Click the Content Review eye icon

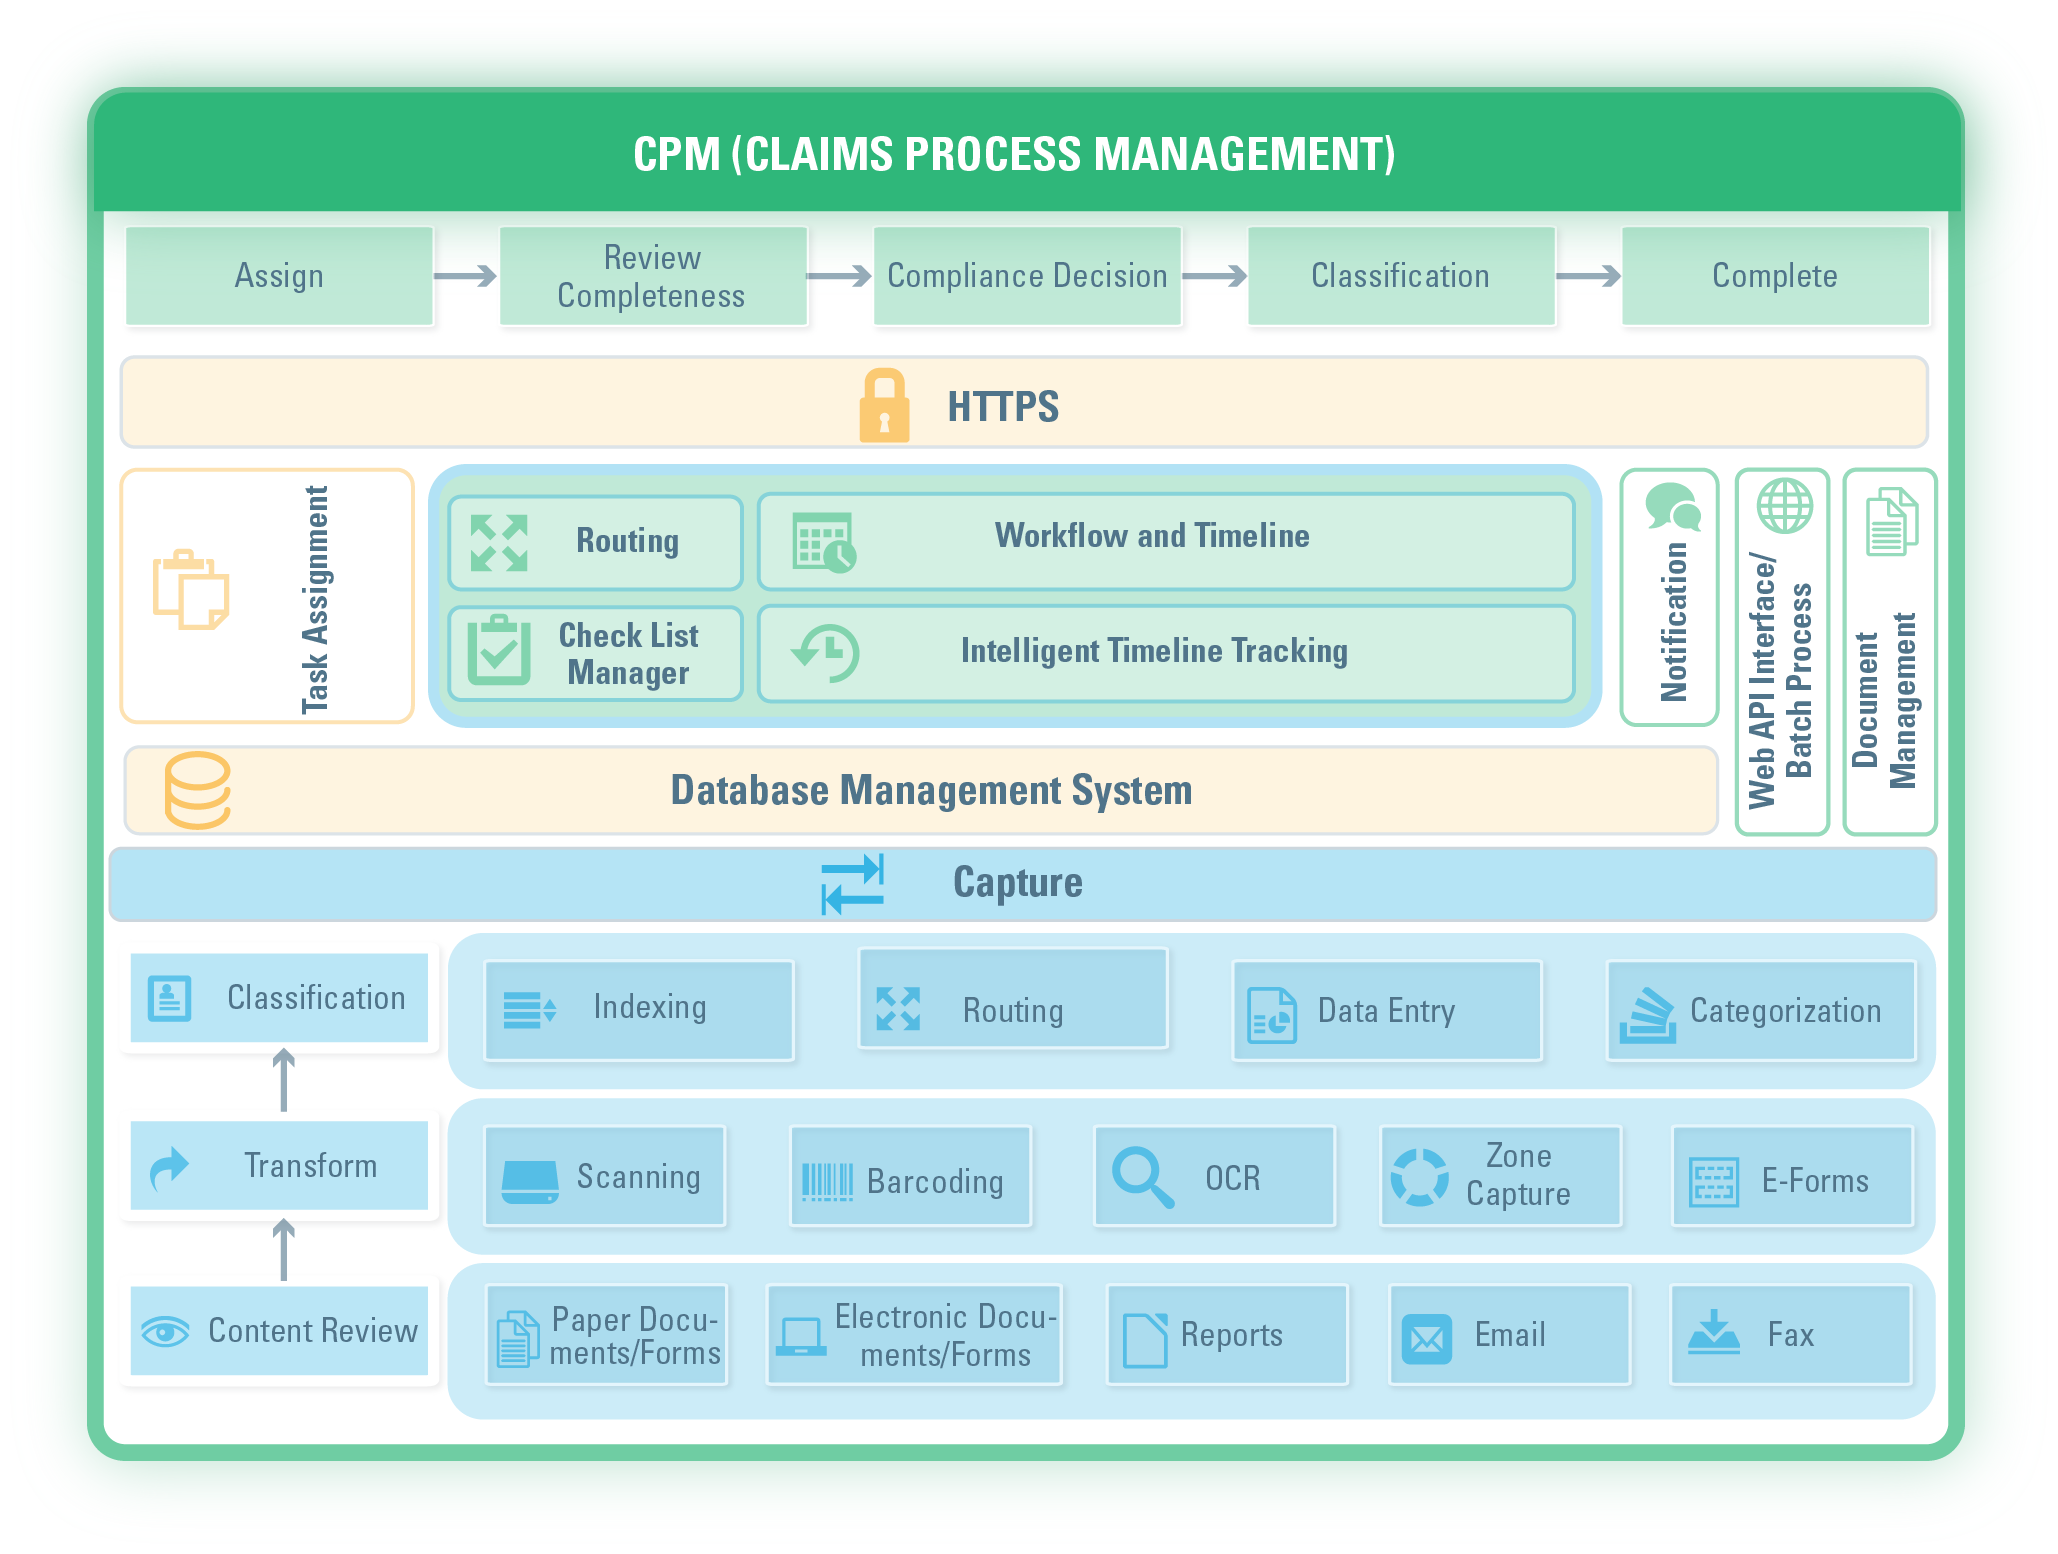(x=165, y=1331)
